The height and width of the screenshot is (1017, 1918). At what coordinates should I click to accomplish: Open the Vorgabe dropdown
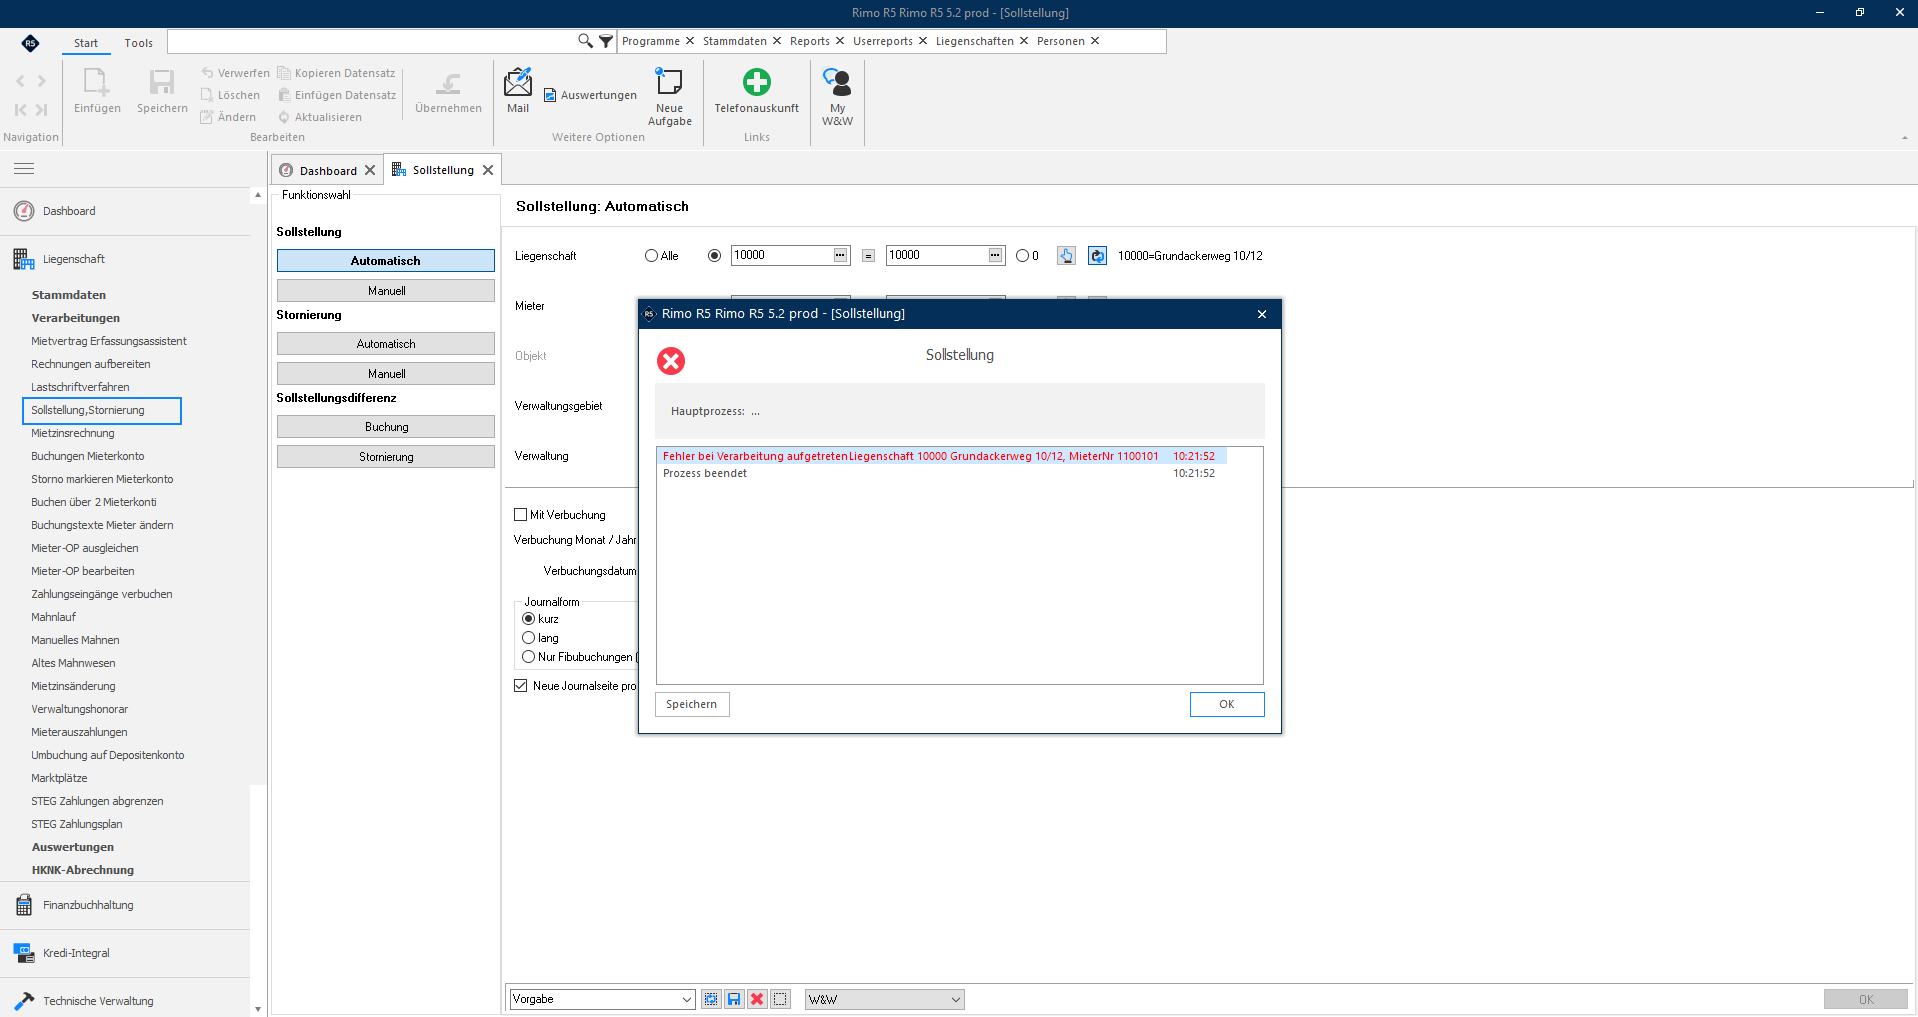coord(602,999)
